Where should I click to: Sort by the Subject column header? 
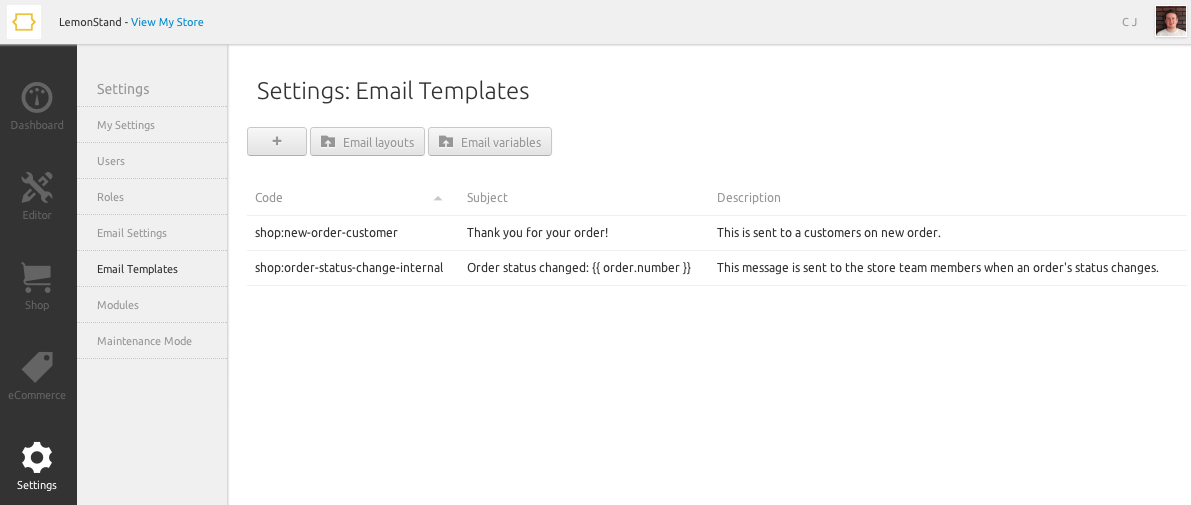pyautogui.click(x=487, y=197)
